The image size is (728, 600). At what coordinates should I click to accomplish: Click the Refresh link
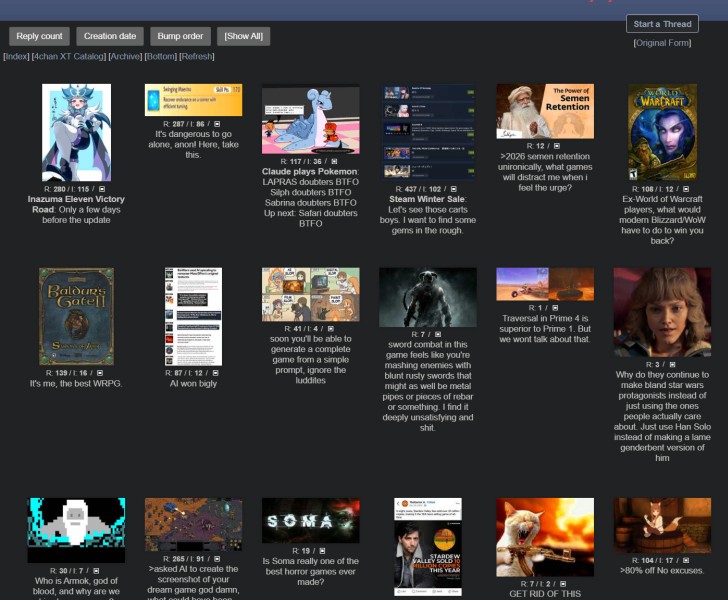click(197, 57)
